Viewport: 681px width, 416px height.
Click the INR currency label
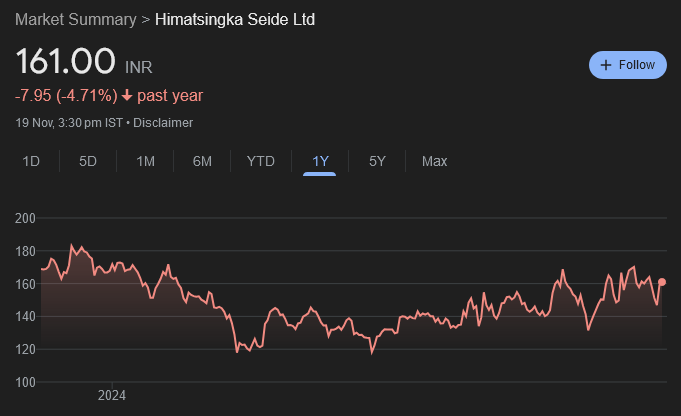[139, 67]
